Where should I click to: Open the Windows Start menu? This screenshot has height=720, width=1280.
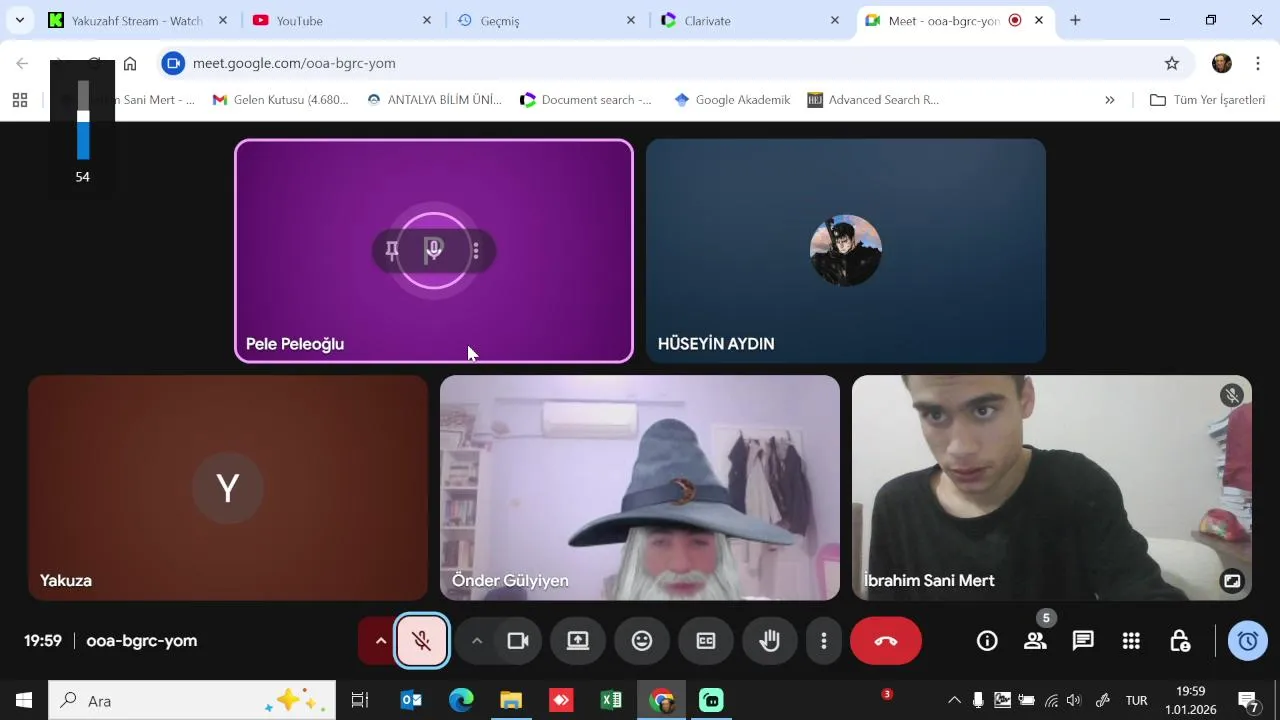click(x=24, y=700)
